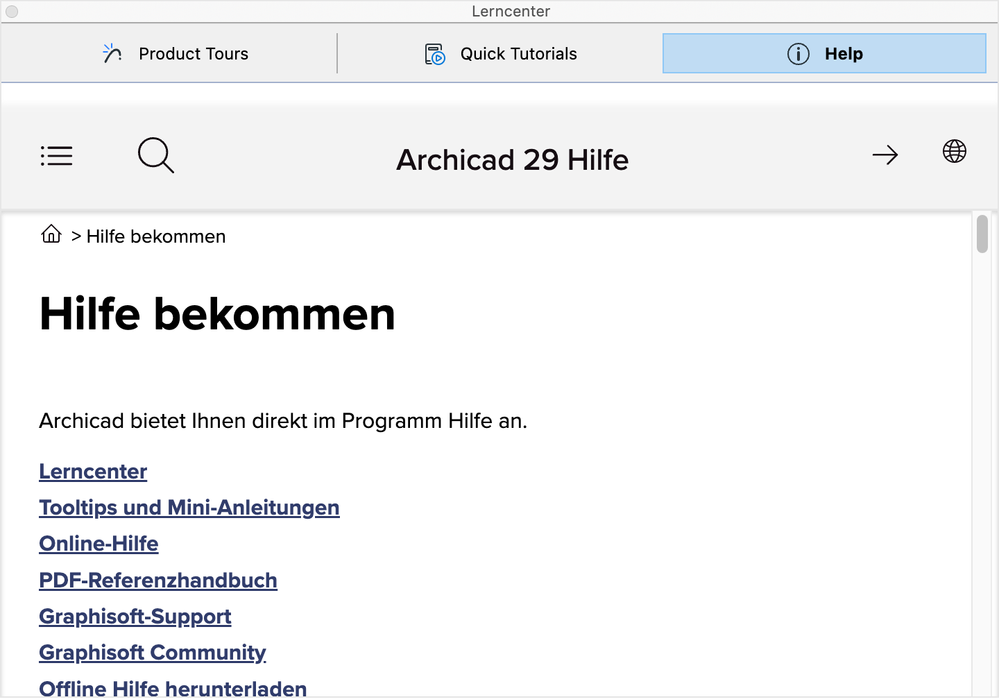Open the table of contents list icon
The height and width of the screenshot is (699, 999).
pos(56,156)
